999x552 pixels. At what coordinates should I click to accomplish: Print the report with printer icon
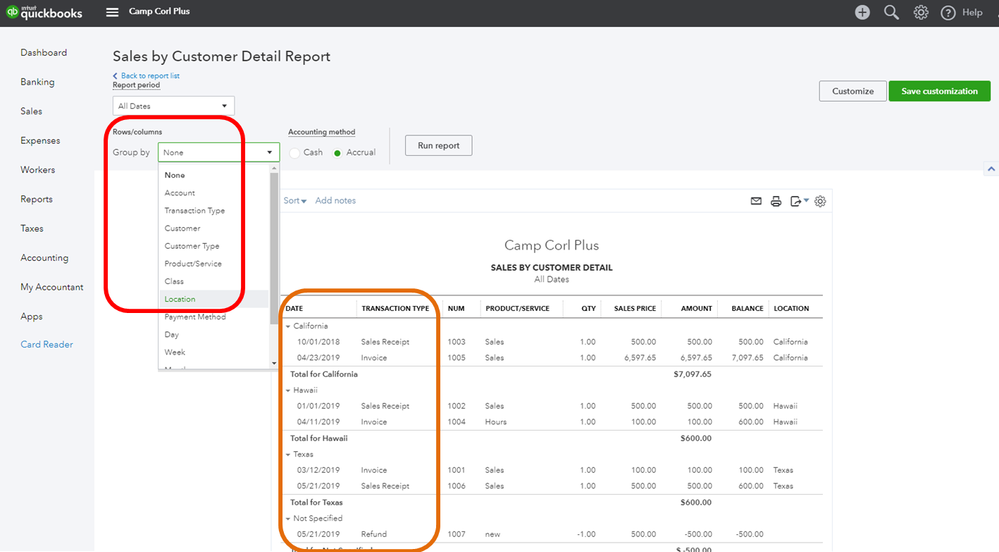[x=776, y=201]
